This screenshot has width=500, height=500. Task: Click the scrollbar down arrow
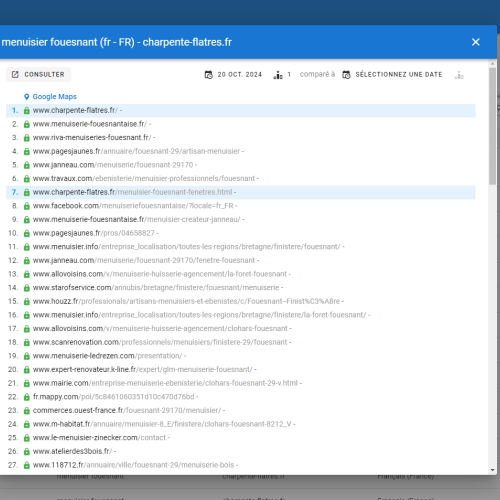click(x=492, y=470)
